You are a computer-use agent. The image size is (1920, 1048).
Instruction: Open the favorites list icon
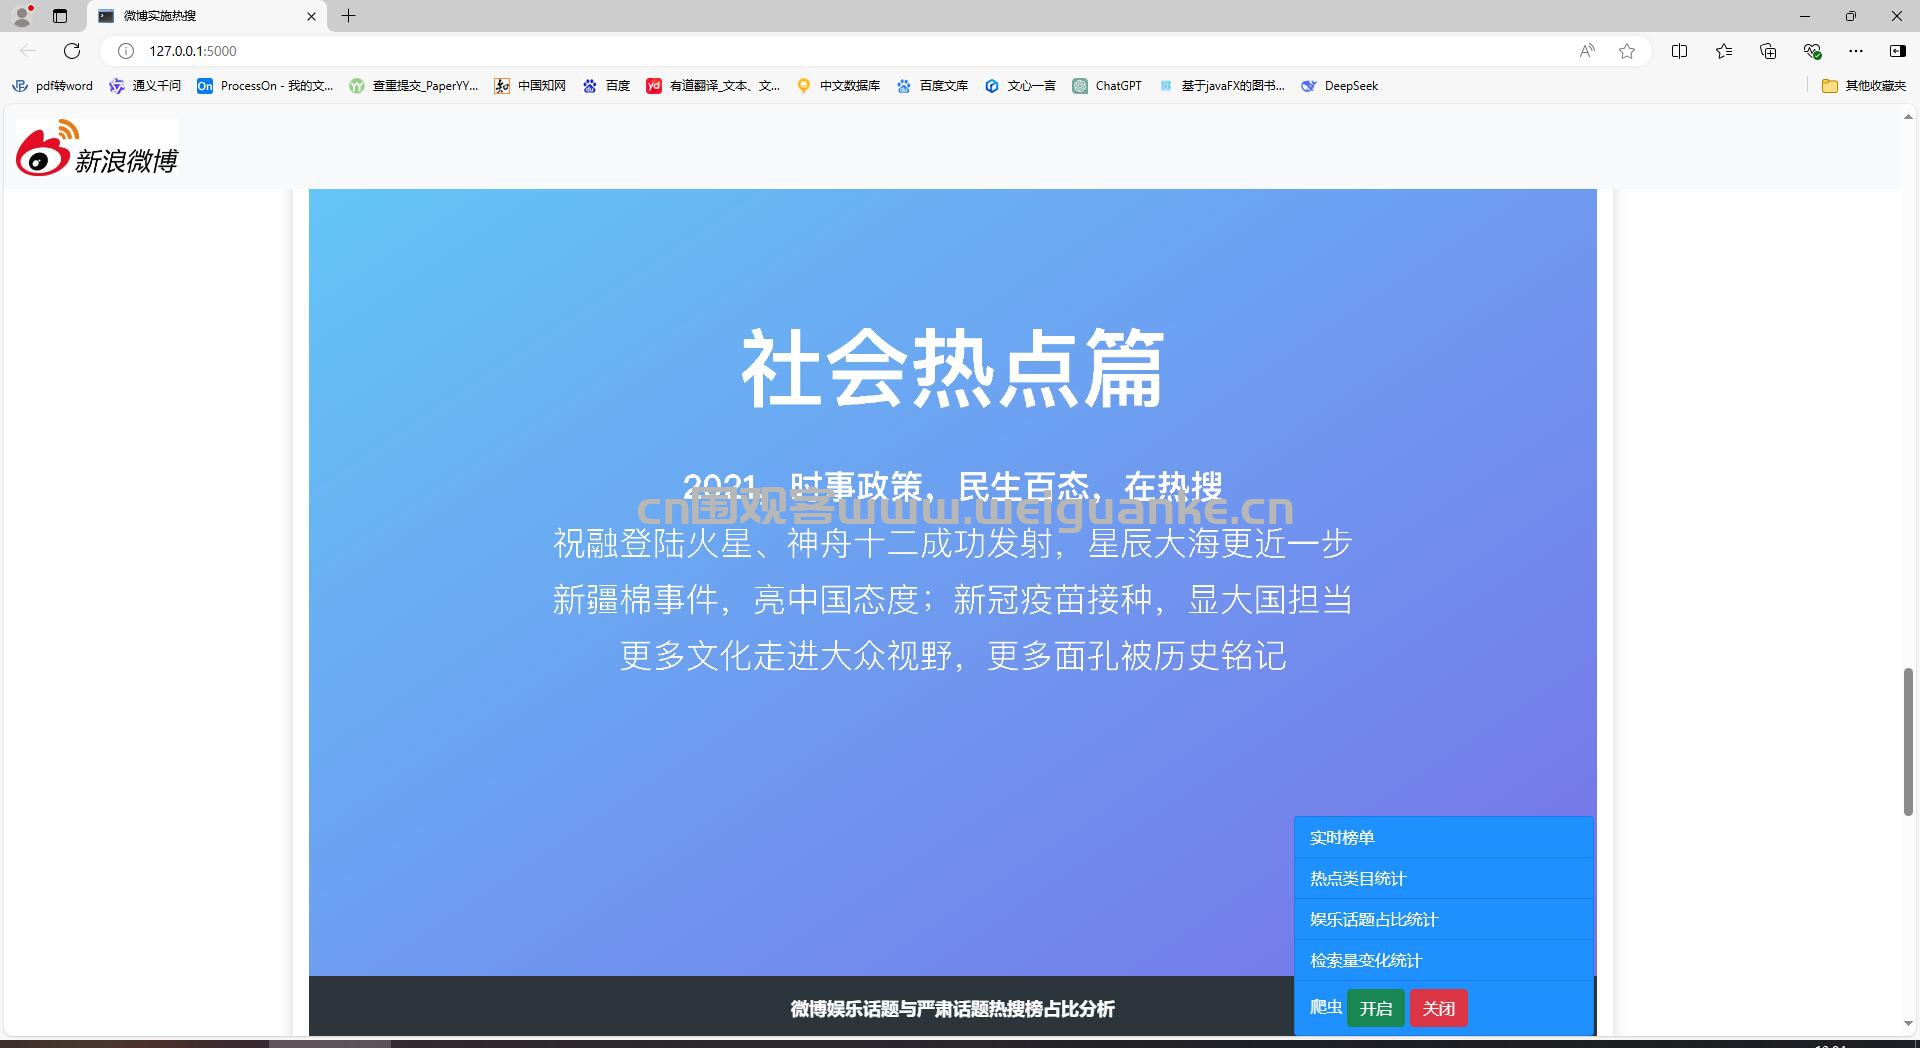tap(1724, 51)
